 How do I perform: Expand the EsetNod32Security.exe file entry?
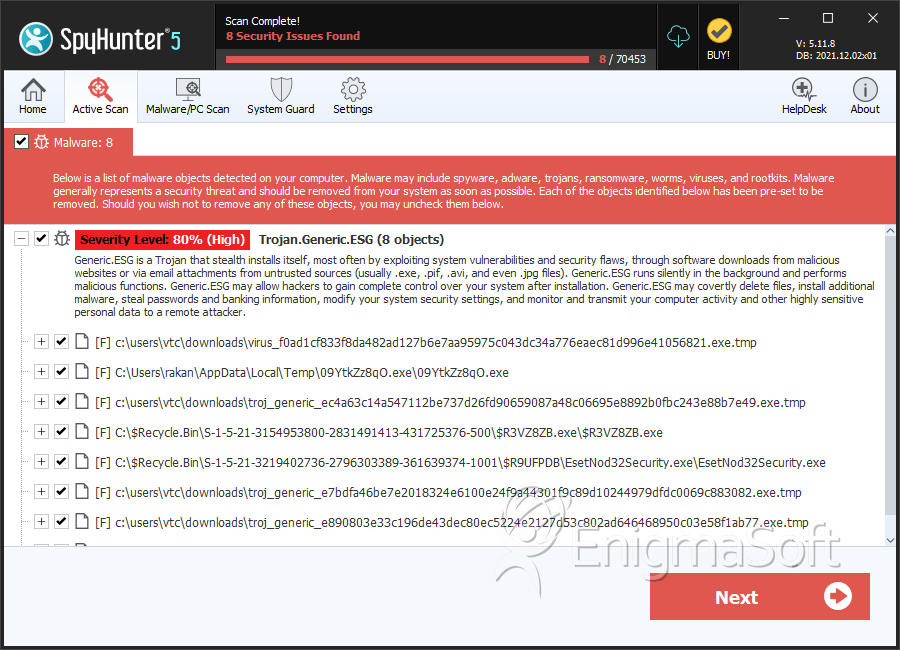(41, 462)
